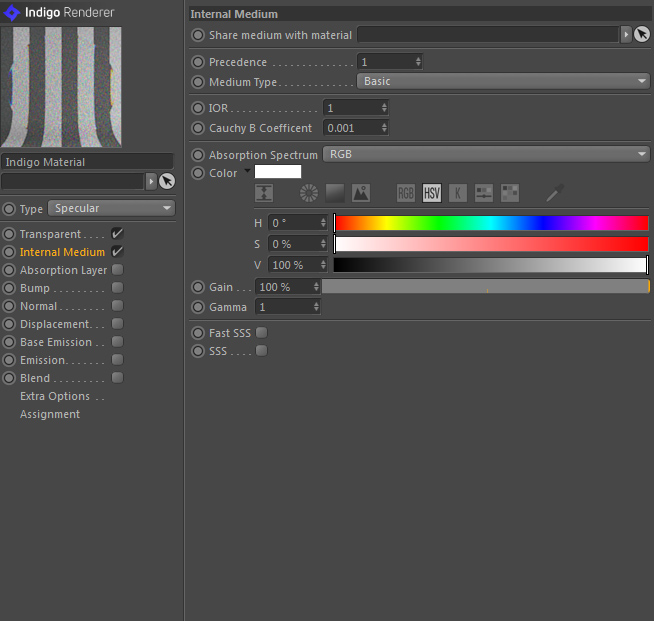Image resolution: width=654 pixels, height=621 pixels.
Task: Select the color spectrum mode icon
Action: (x=335, y=193)
